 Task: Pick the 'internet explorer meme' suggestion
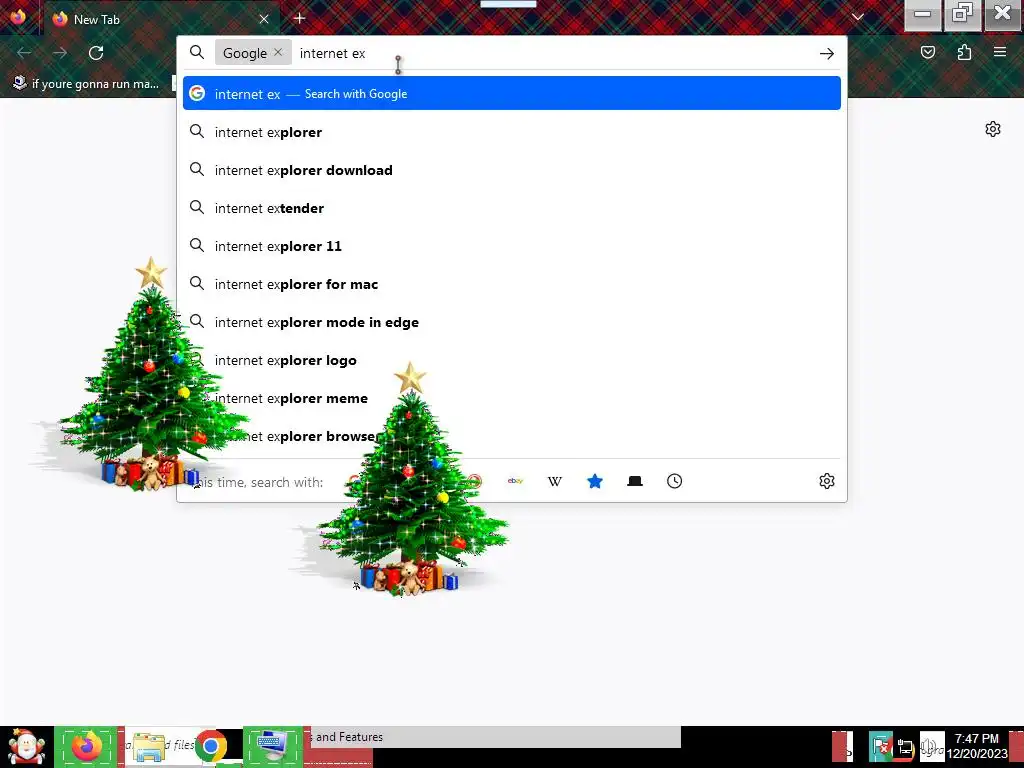[512, 398]
